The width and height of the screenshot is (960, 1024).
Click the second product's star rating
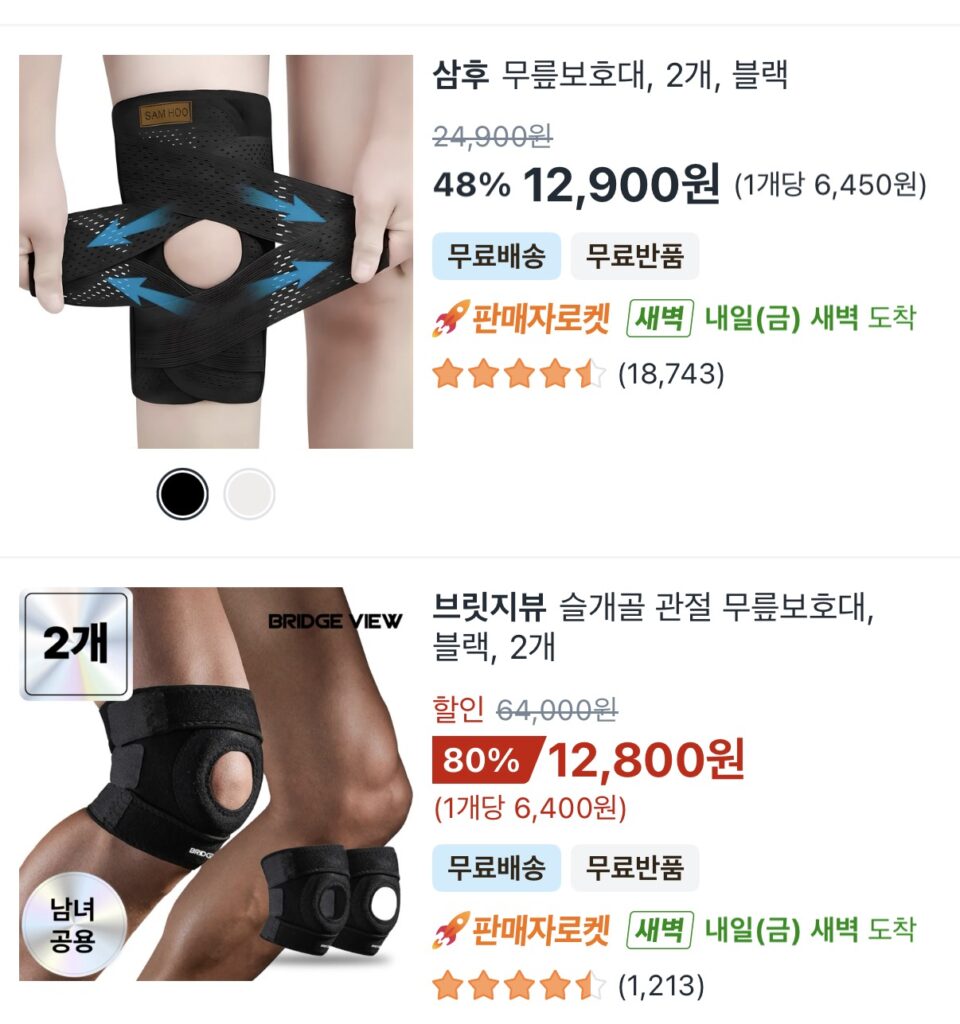coord(520,985)
